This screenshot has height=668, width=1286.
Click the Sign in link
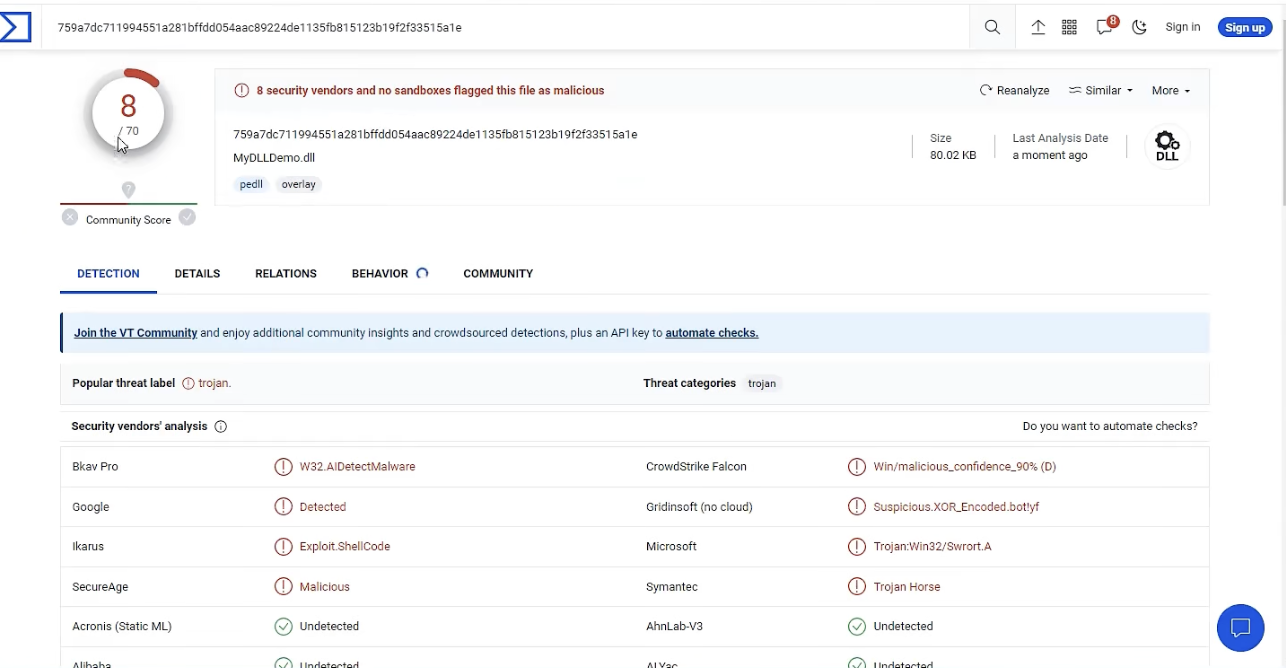tap(1182, 27)
